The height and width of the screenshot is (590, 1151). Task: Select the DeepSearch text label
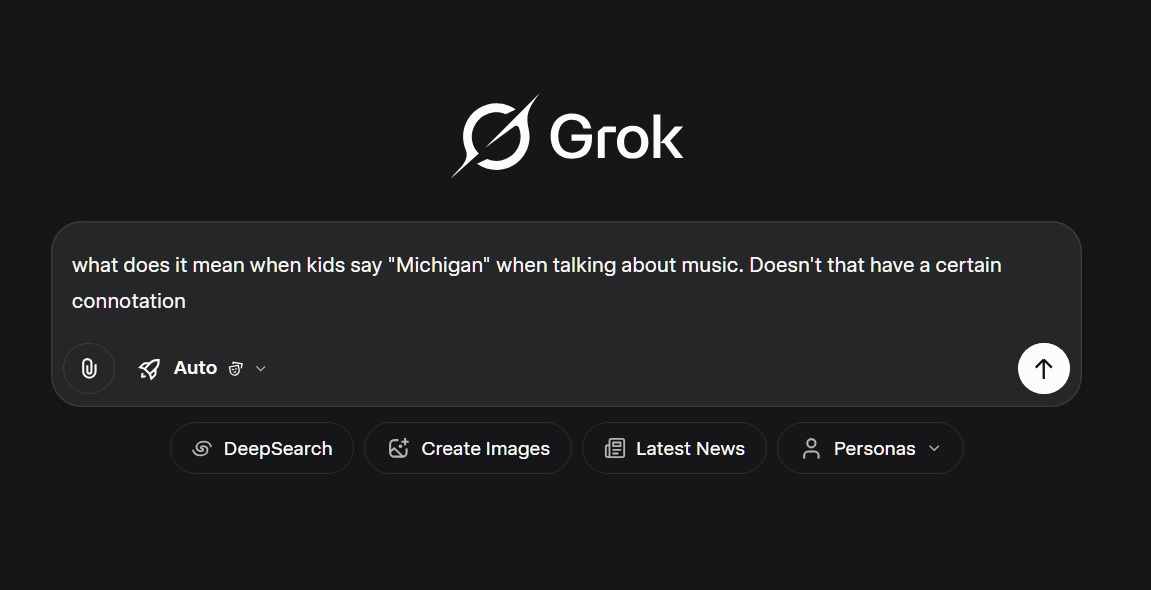click(278, 449)
